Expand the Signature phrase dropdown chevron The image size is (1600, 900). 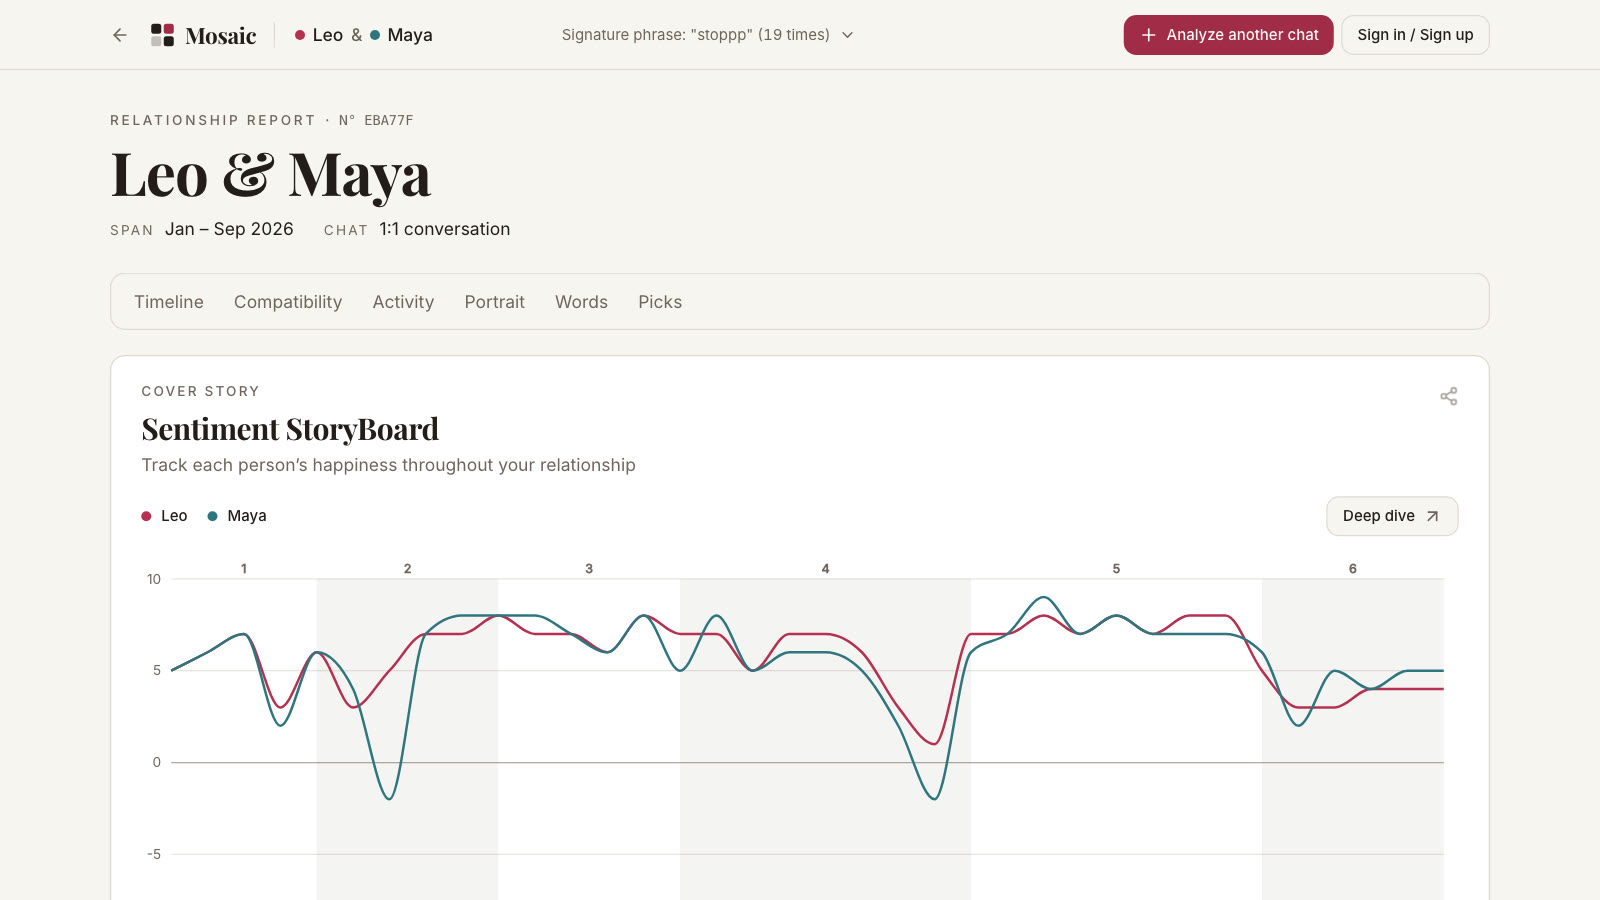point(848,35)
